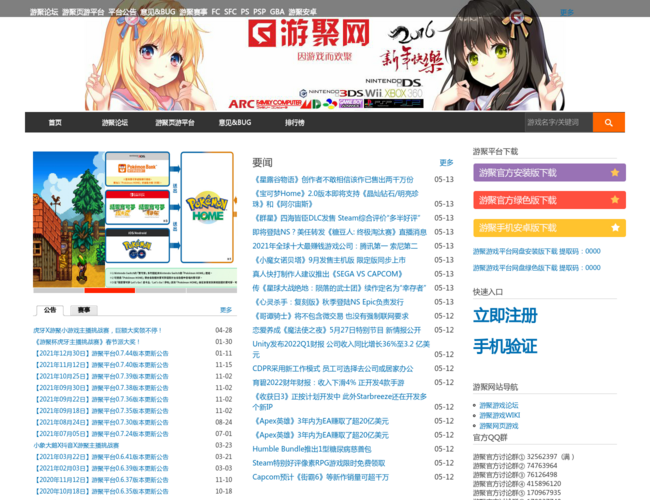
Task: Click the 手机验证 phone verification link
Action: [x=505, y=346]
